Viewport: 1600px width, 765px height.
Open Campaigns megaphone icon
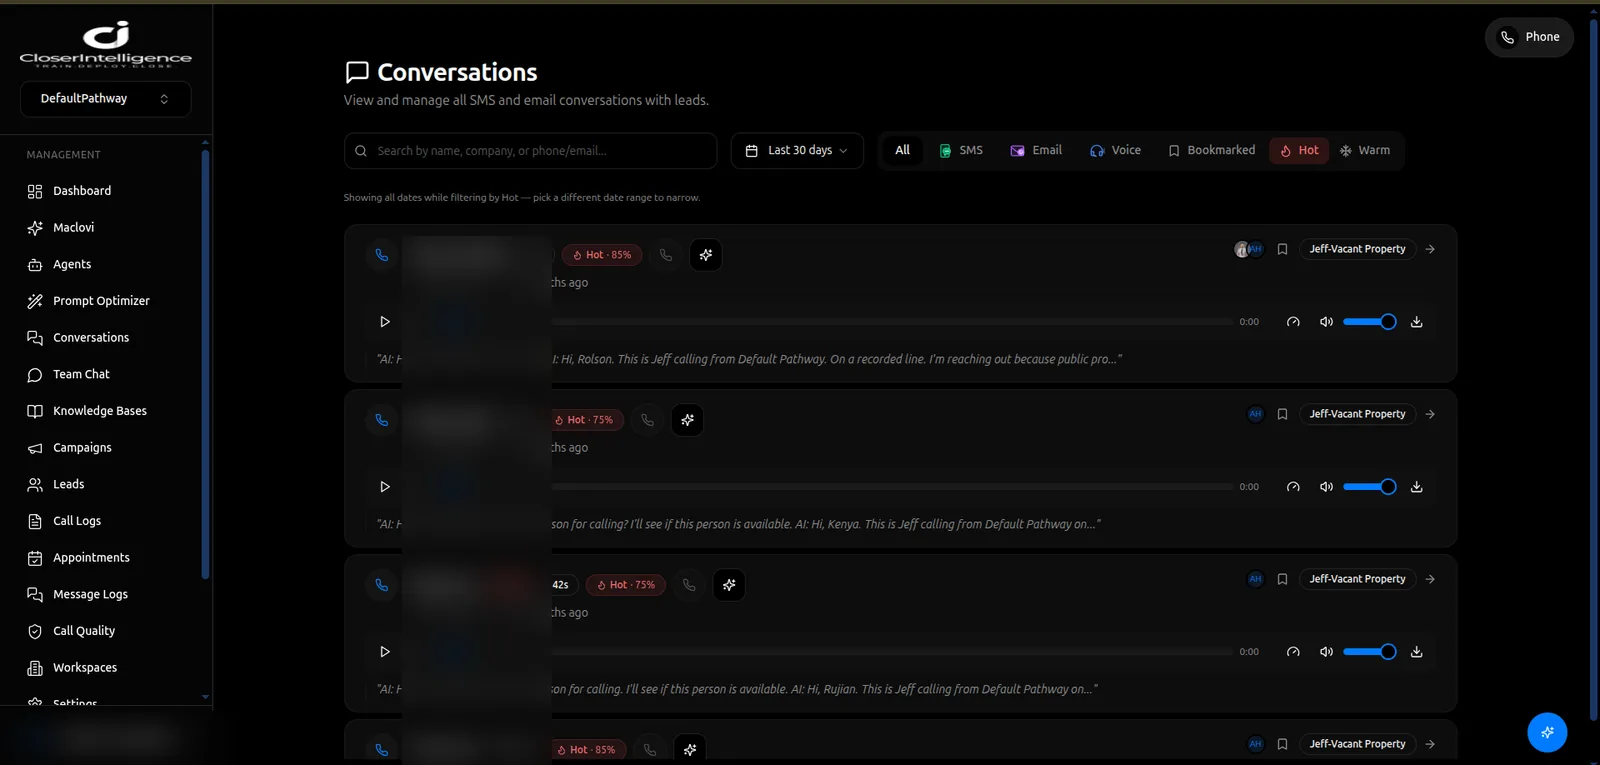35,448
